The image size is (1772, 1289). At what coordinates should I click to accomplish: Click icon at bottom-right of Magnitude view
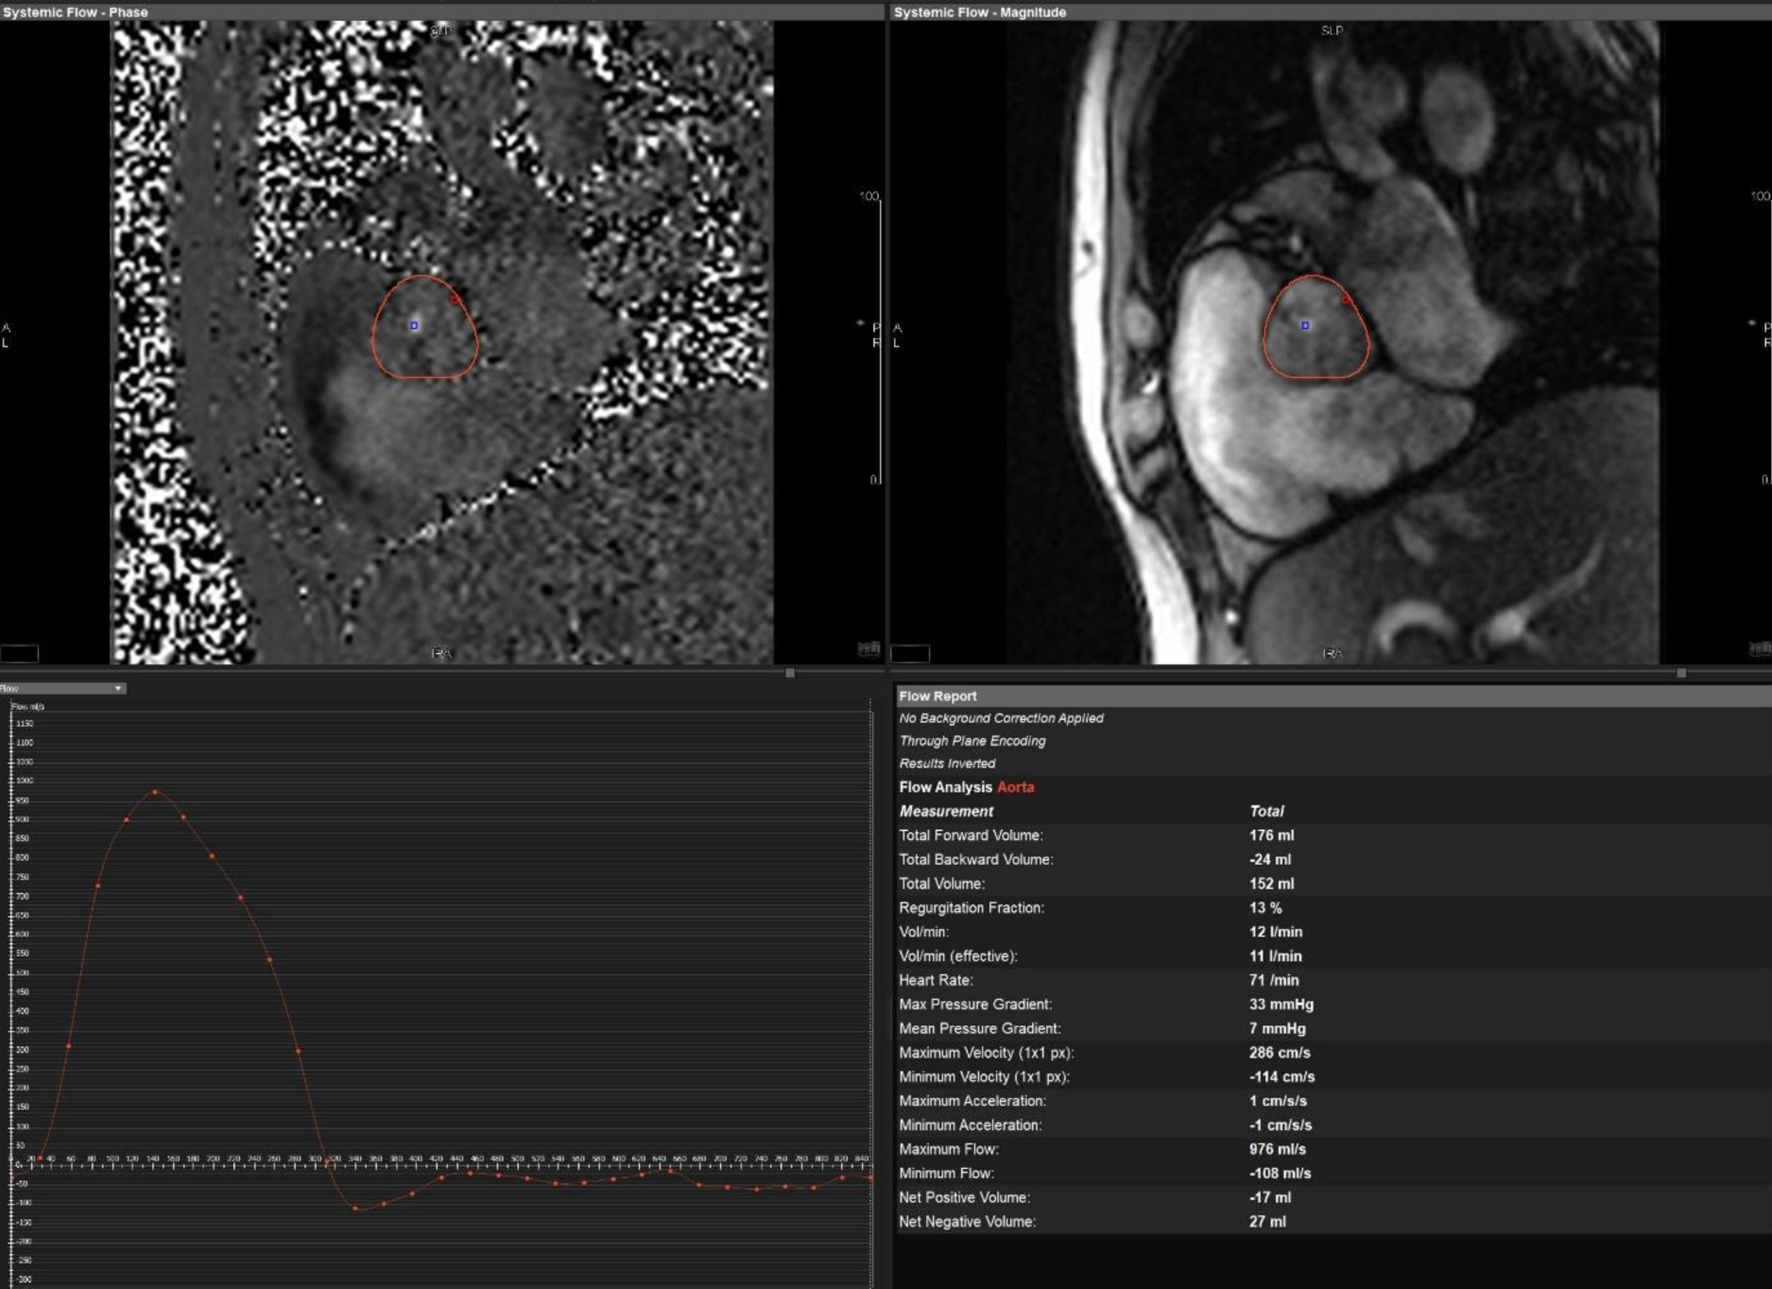[1759, 649]
